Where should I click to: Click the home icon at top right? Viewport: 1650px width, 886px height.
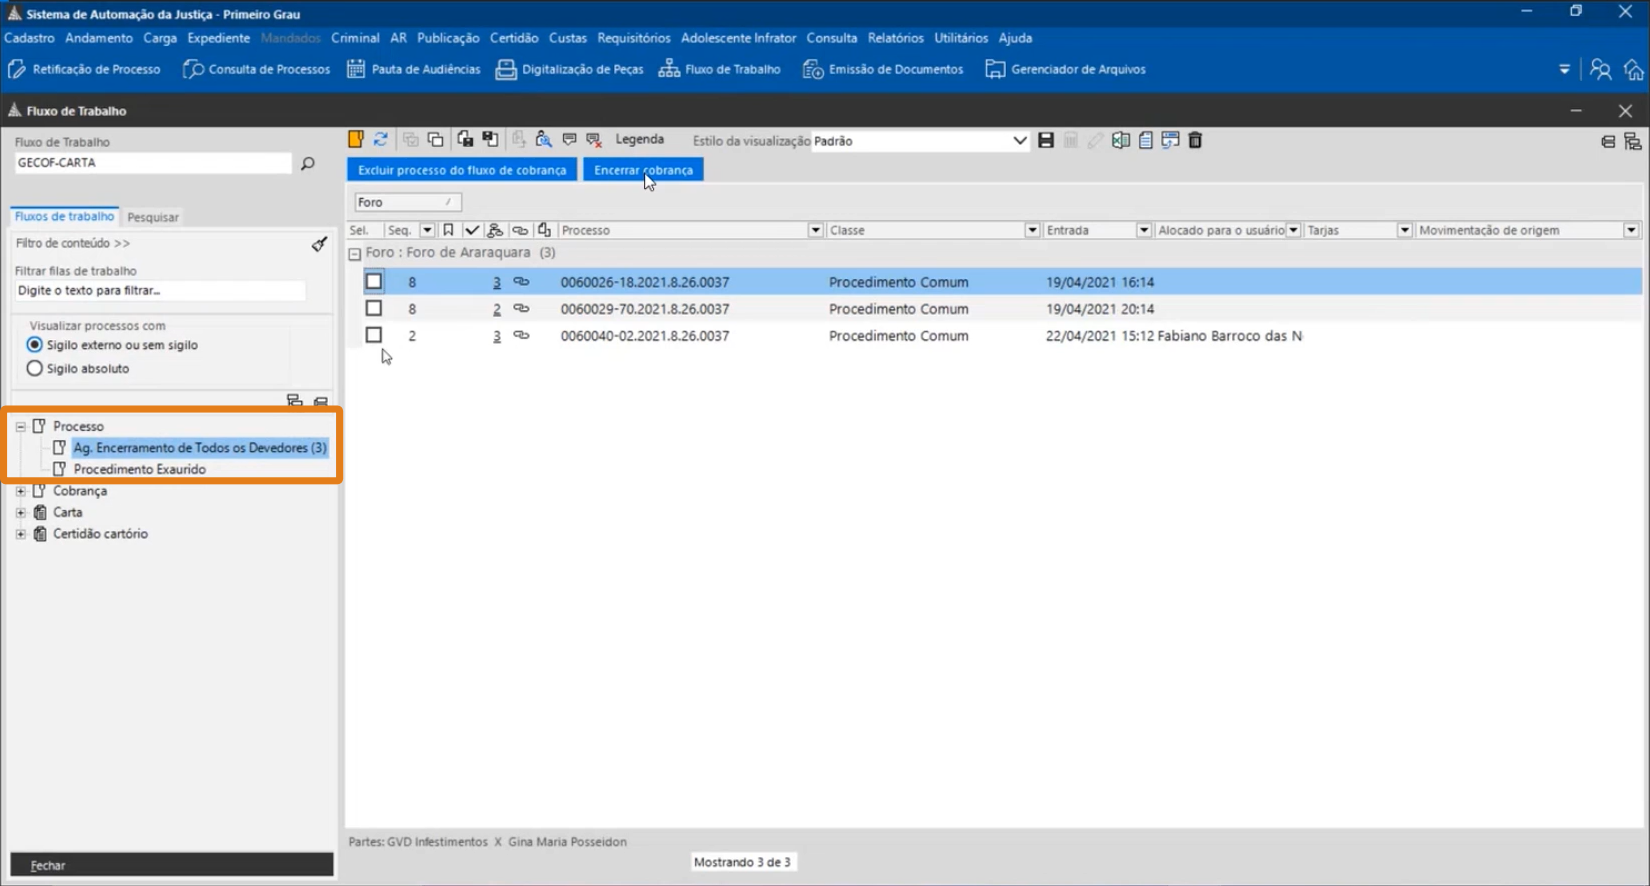coord(1634,69)
